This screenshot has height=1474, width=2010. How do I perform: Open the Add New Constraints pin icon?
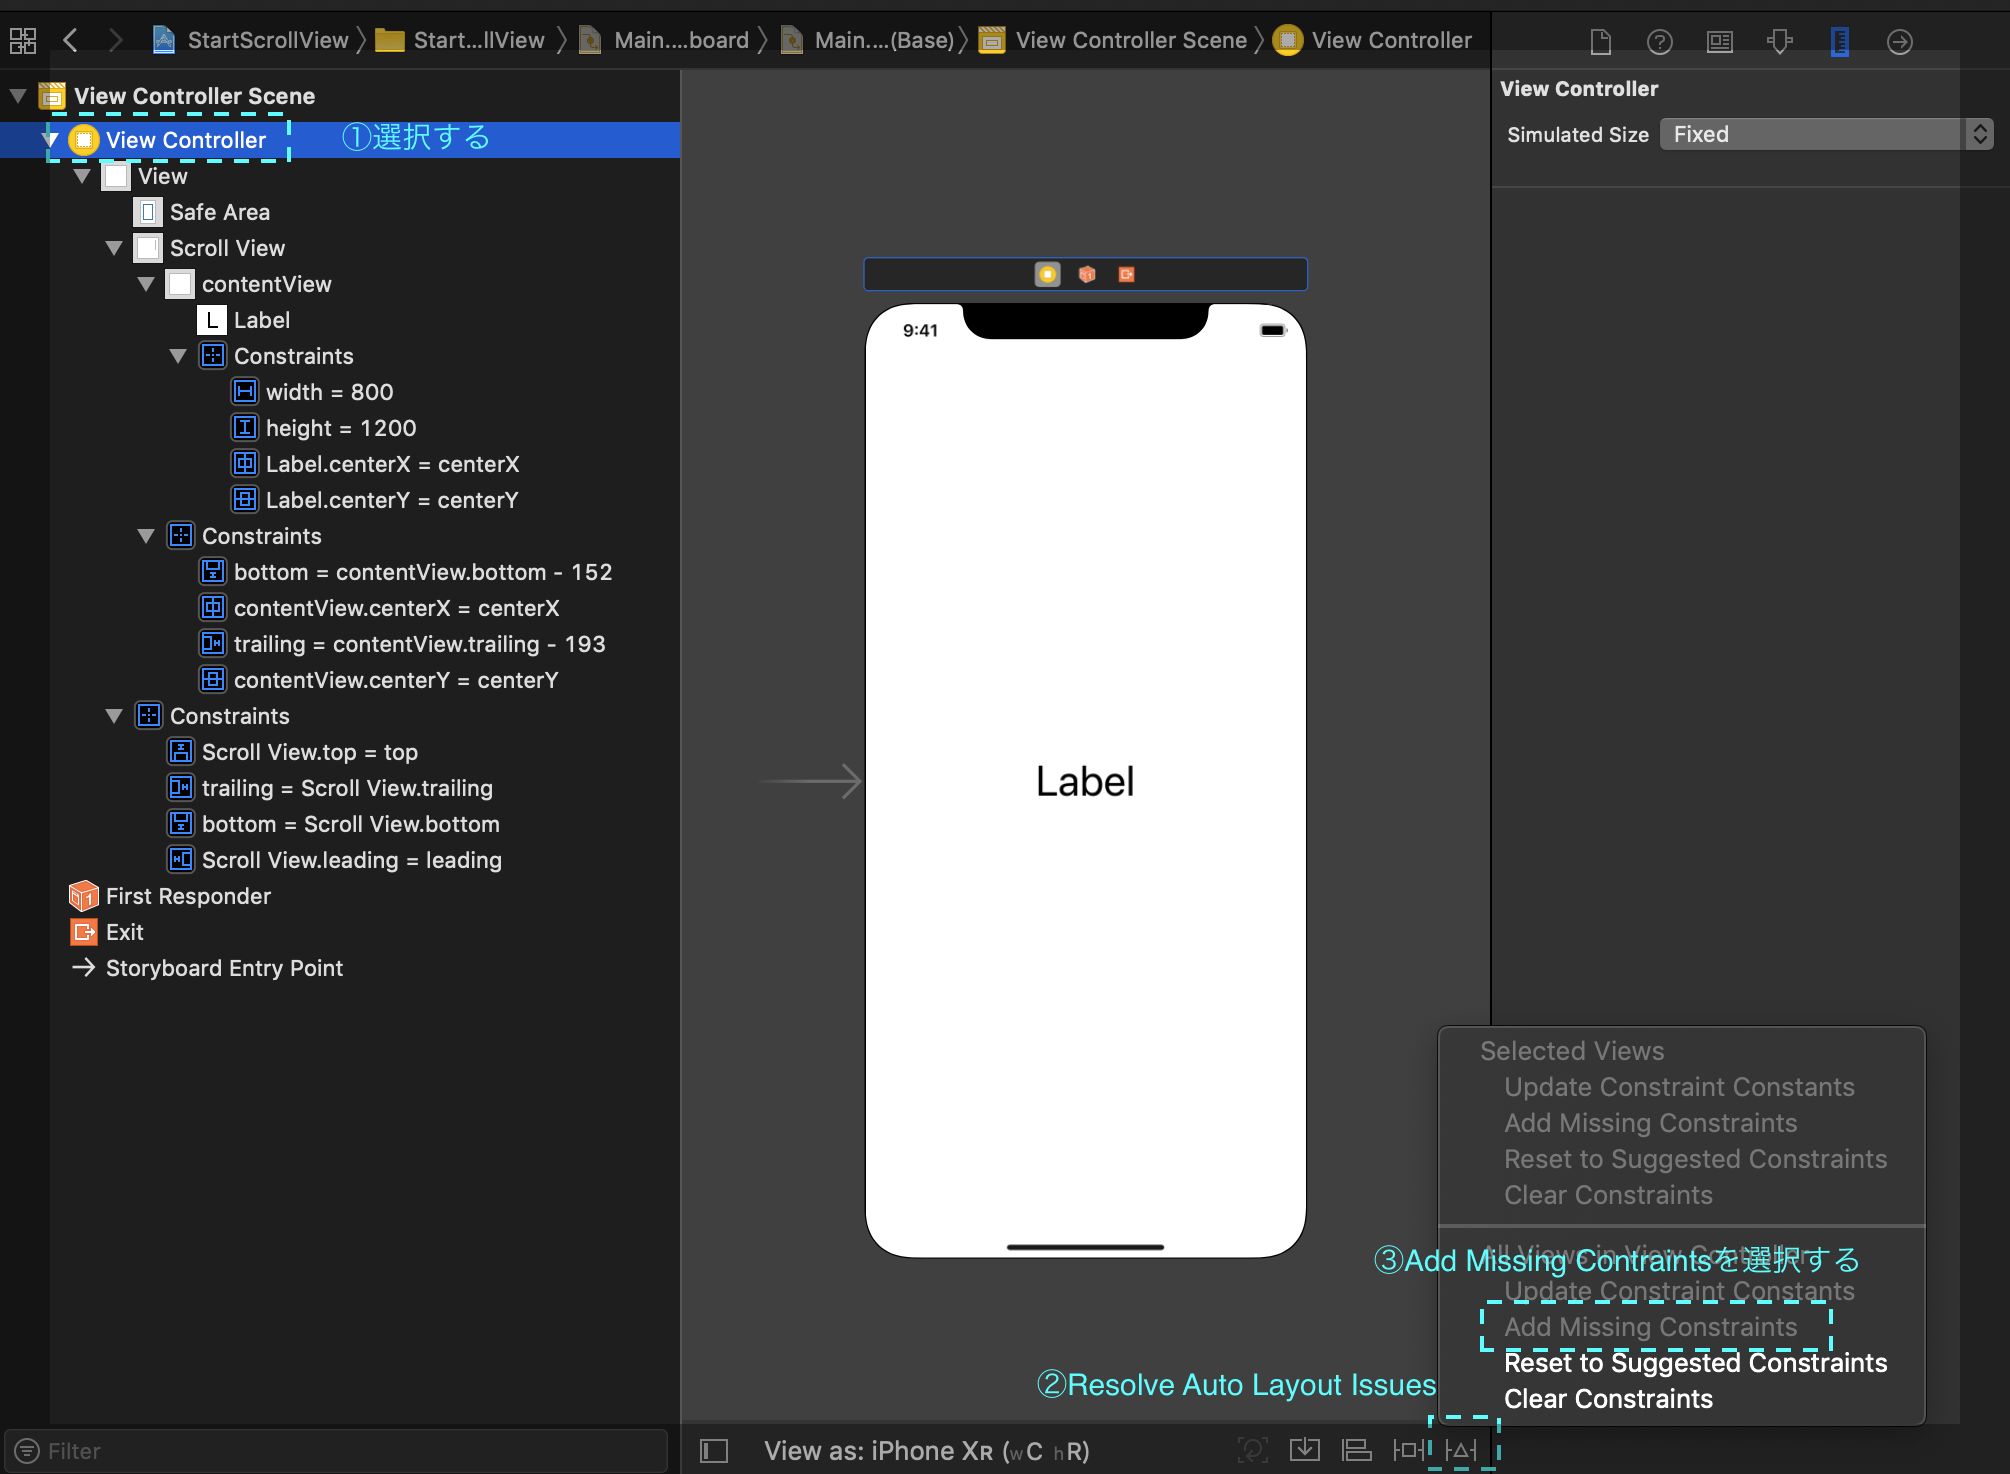pyautogui.click(x=1409, y=1449)
